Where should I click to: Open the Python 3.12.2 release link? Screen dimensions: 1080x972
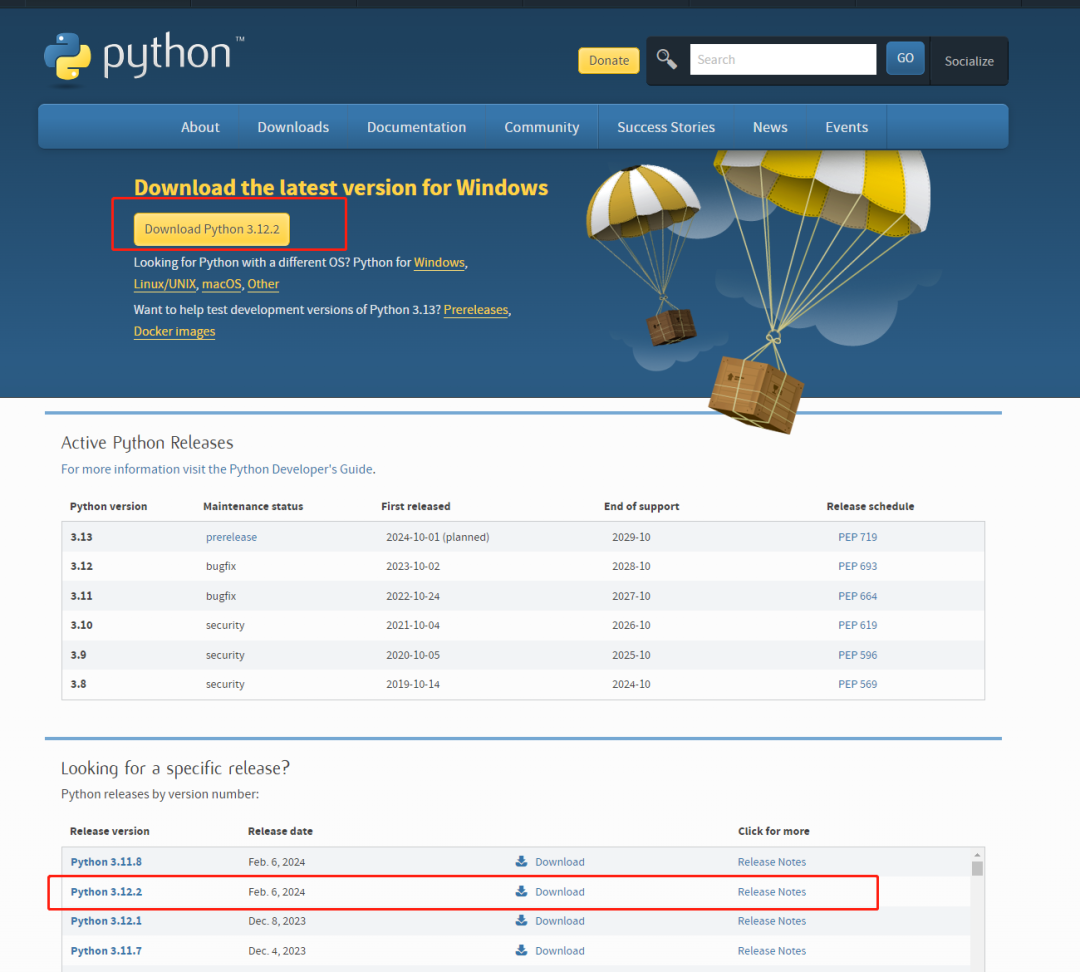[x=106, y=891]
